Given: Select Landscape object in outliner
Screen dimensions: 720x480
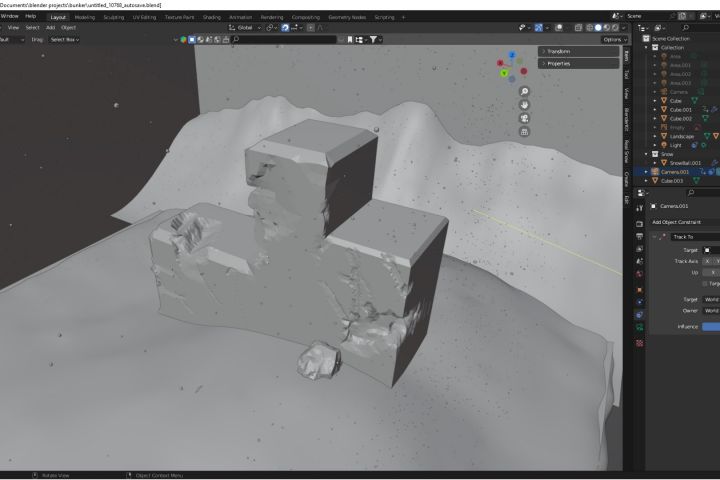Looking at the screenshot, I should [682, 136].
